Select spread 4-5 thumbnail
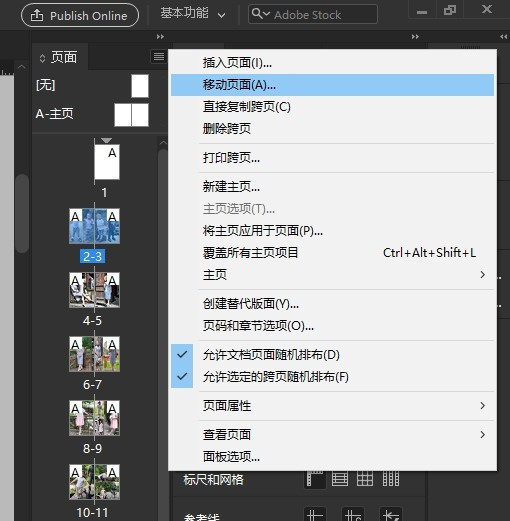The image size is (510, 521). (x=94, y=290)
